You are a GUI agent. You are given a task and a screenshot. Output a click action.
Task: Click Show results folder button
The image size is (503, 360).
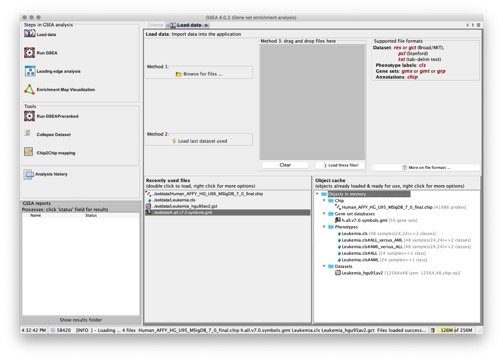click(81, 320)
